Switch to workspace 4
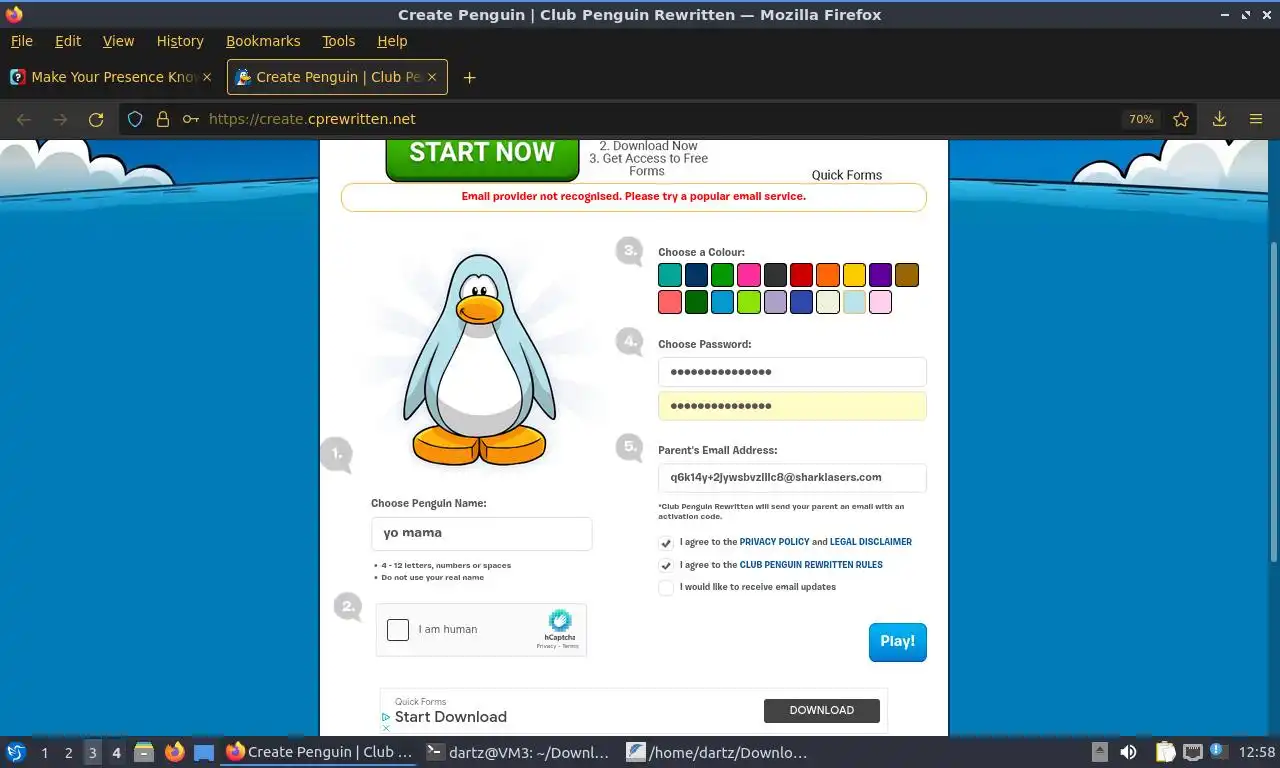1280x768 pixels. point(116,752)
